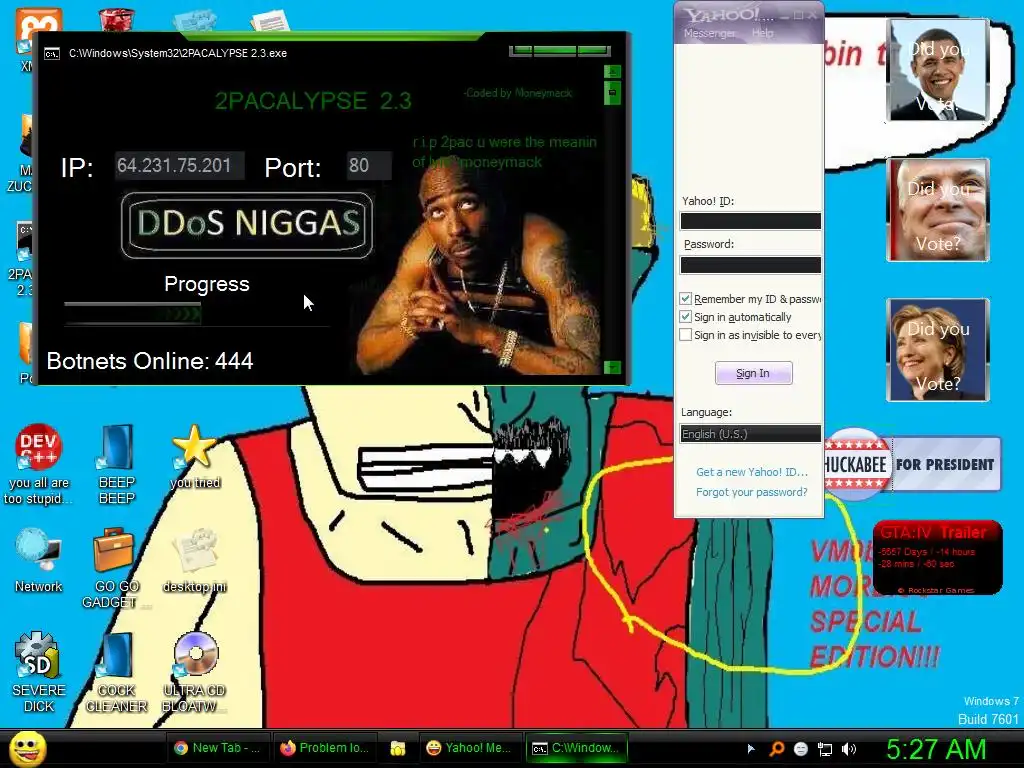Screen dimensions: 1024x768
Task: Click the green gauge bar in title bar
Action: tap(560, 50)
